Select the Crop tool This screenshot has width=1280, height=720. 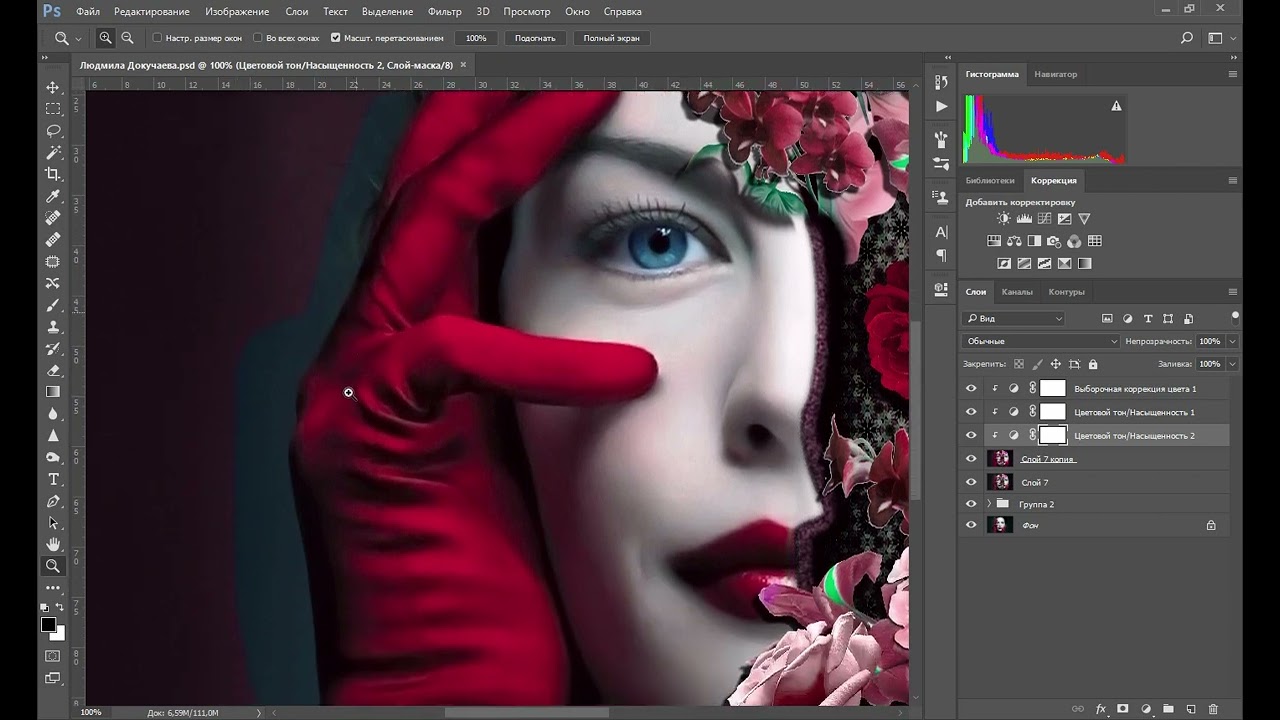(x=53, y=174)
